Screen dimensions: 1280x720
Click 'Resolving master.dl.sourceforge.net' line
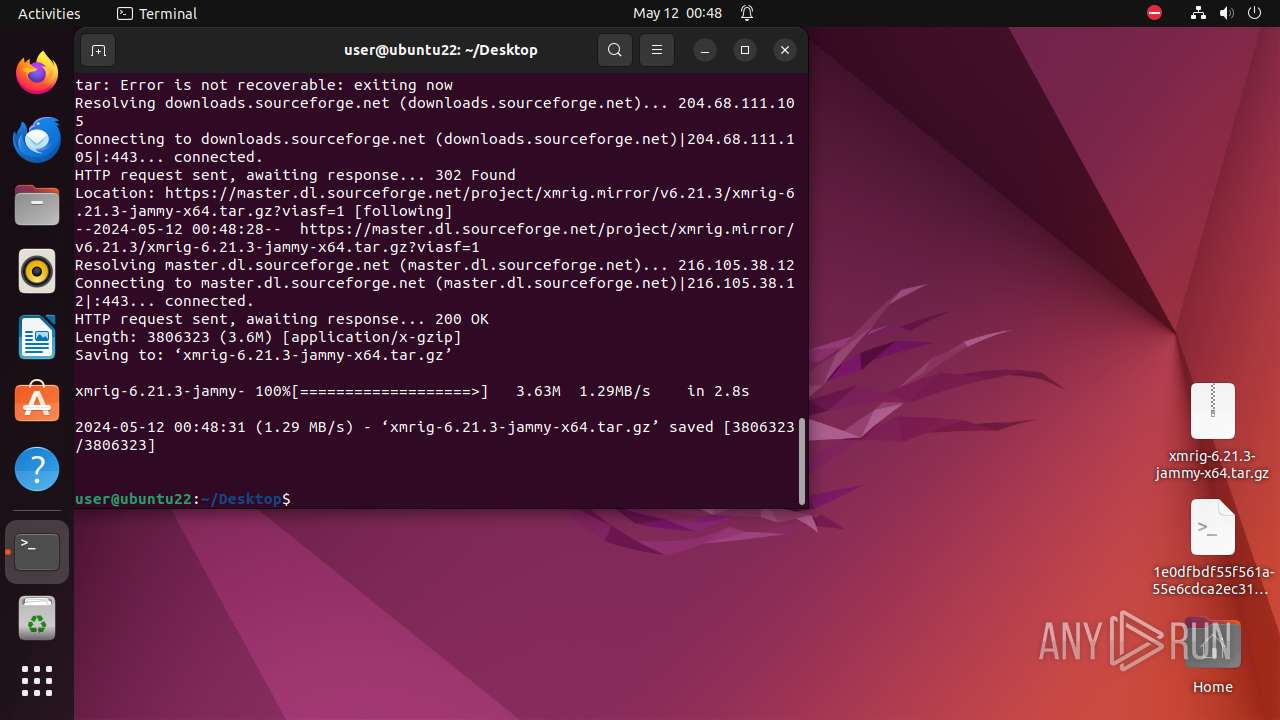pyautogui.click(x=435, y=265)
